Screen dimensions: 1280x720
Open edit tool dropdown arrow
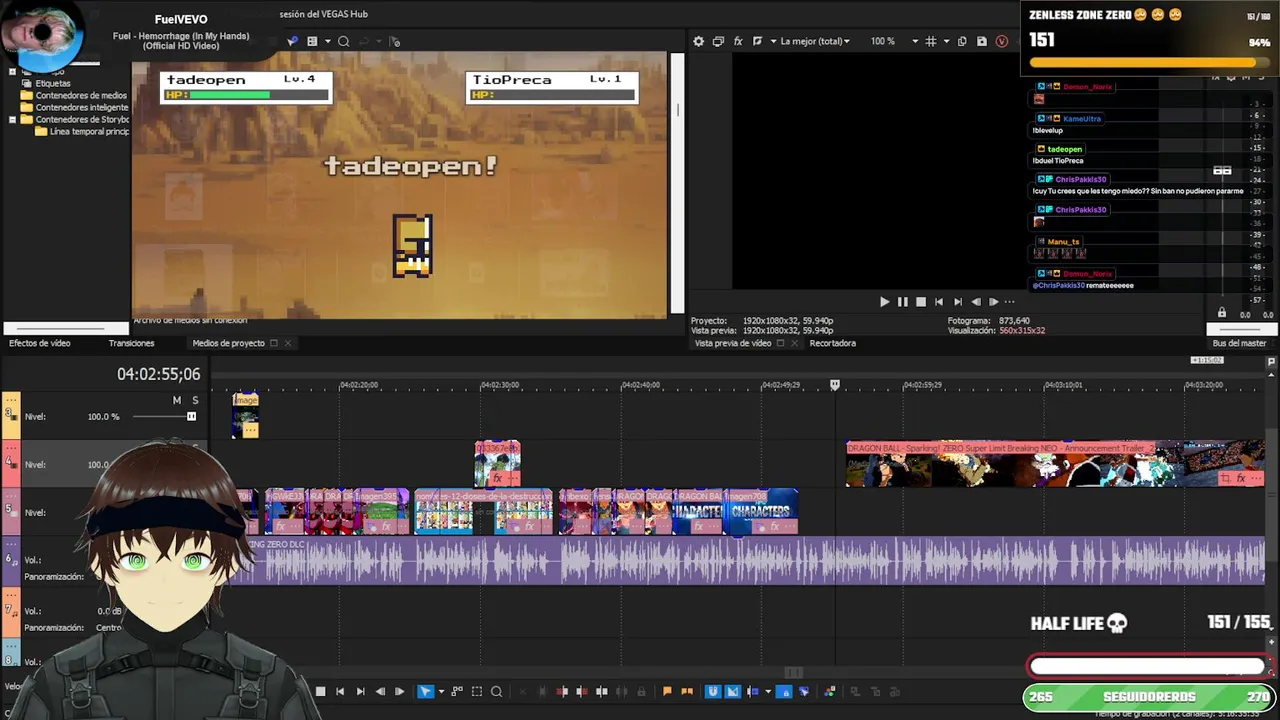point(441,691)
